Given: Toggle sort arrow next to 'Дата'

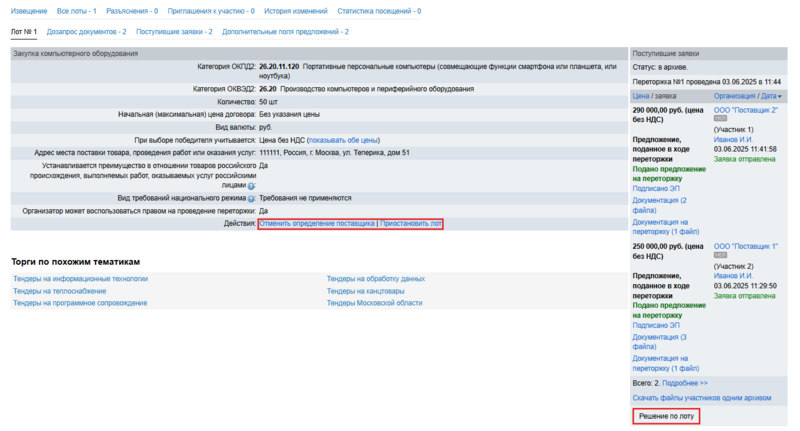Looking at the screenshot, I should (780, 96).
